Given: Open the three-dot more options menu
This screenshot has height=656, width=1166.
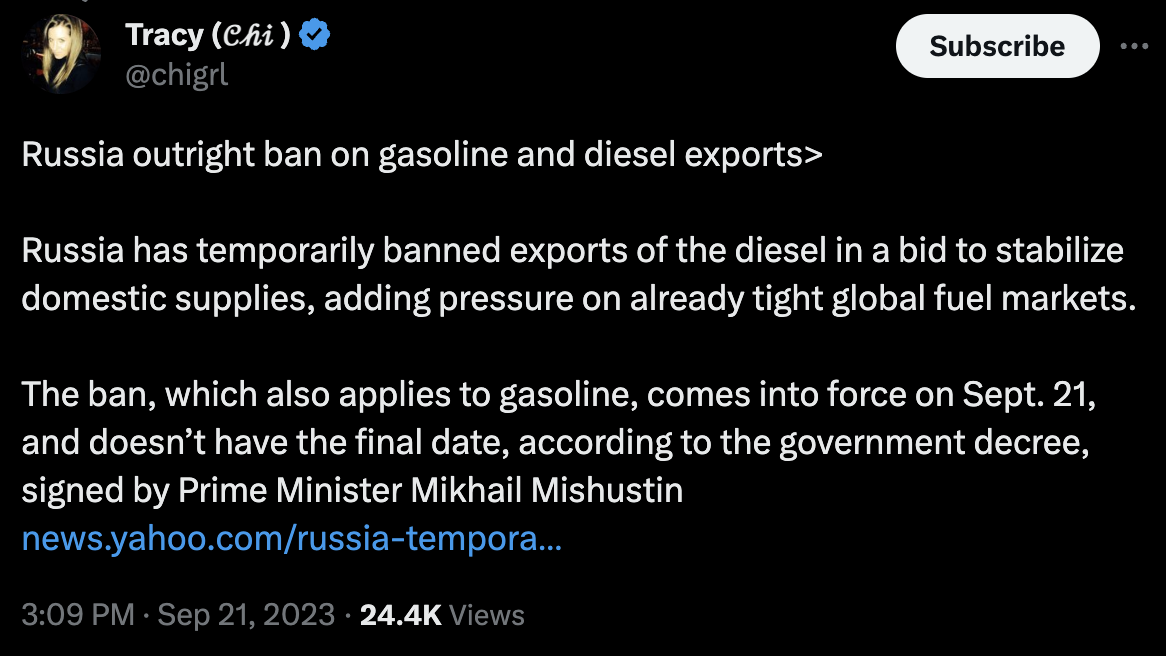Looking at the screenshot, I should click(1134, 46).
